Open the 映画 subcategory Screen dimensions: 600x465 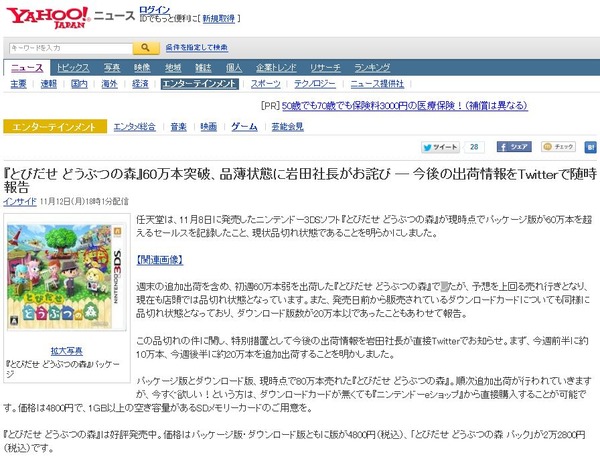pyautogui.click(x=209, y=127)
